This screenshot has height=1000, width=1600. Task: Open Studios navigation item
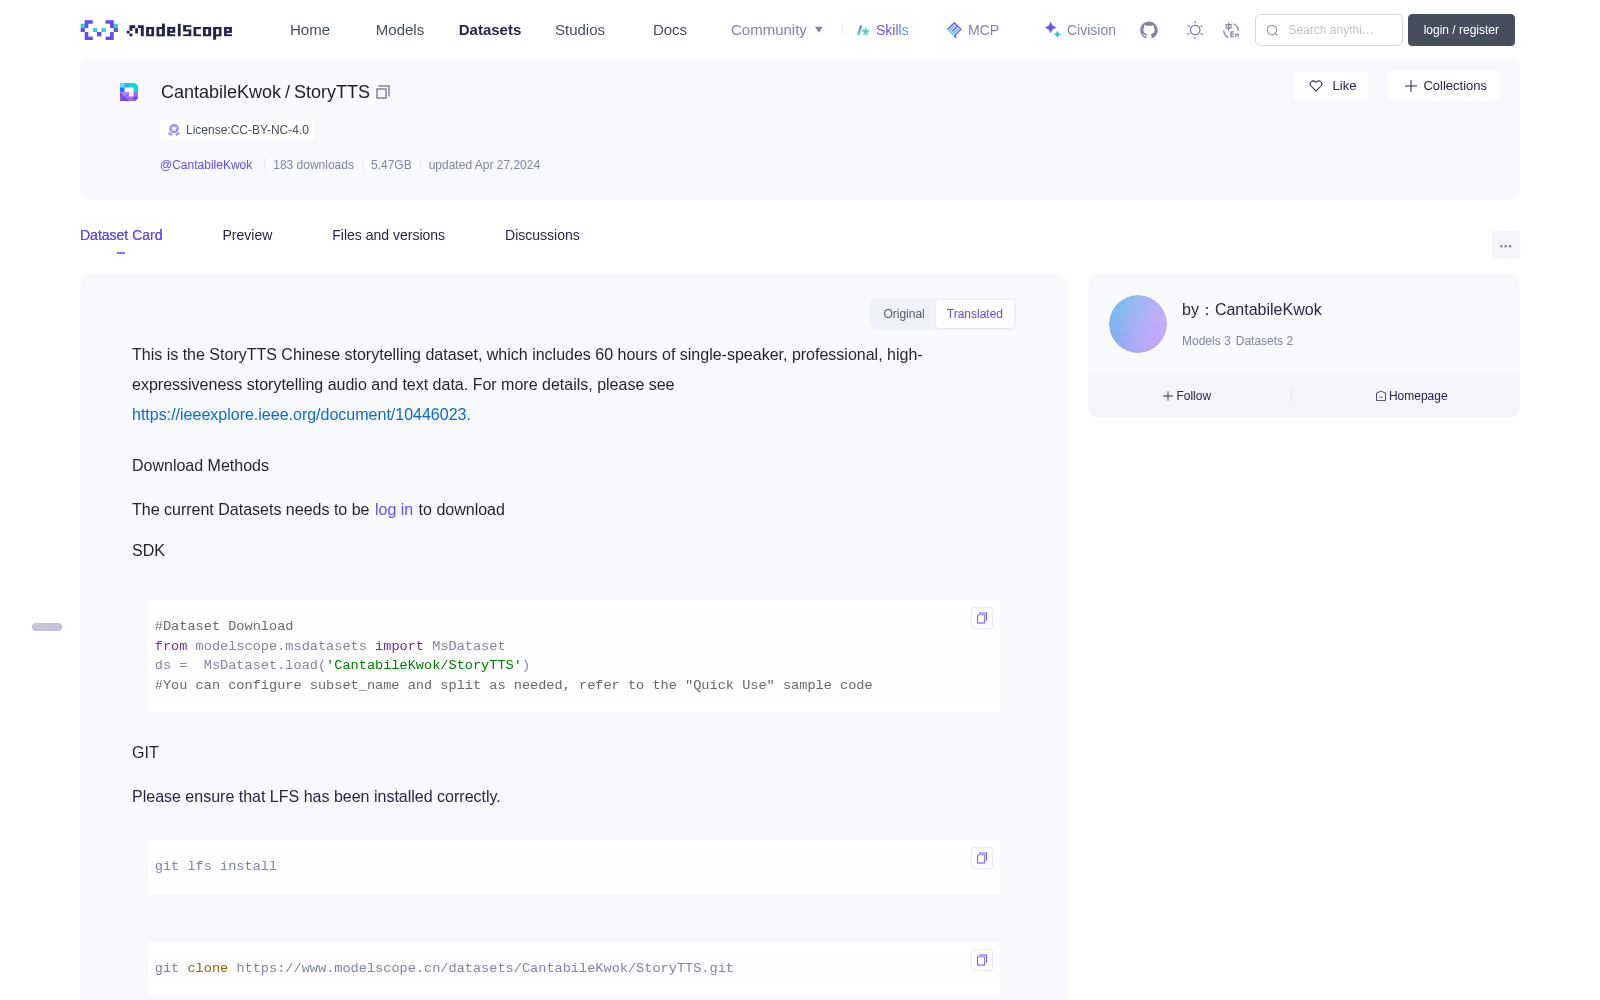point(580,30)
